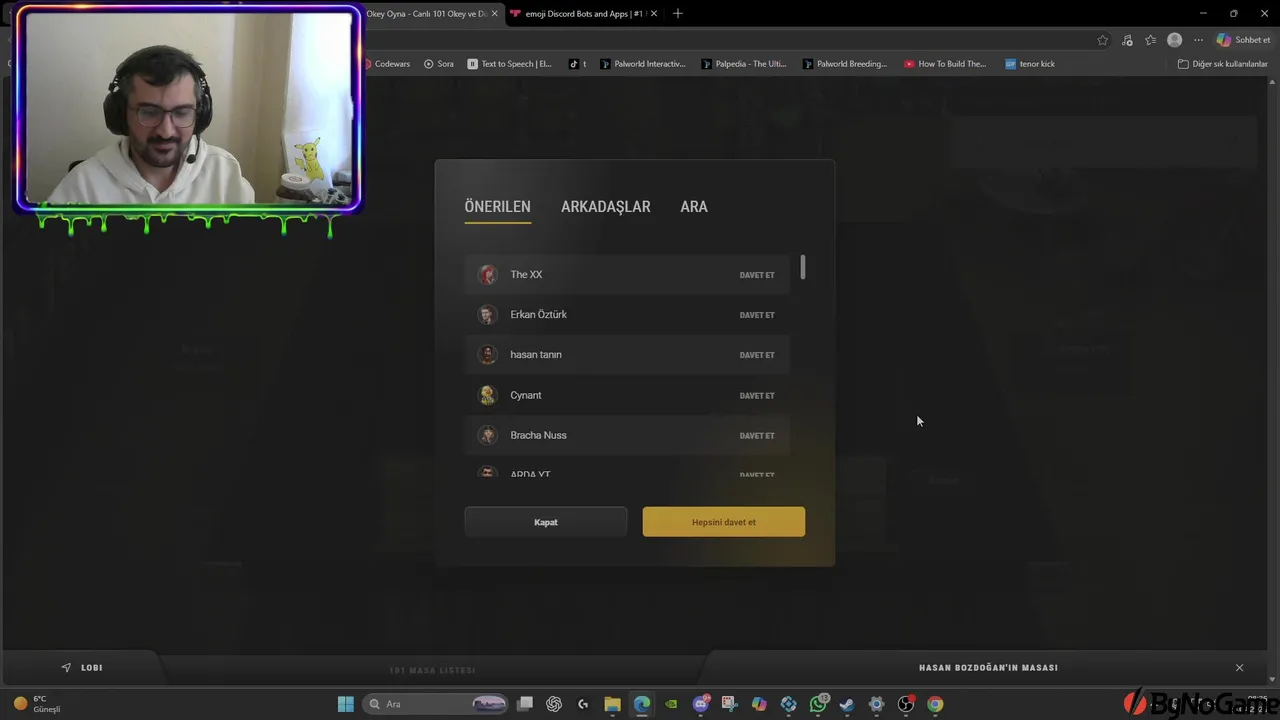Open the Palworld Interactive bookmark

point(643,64)
